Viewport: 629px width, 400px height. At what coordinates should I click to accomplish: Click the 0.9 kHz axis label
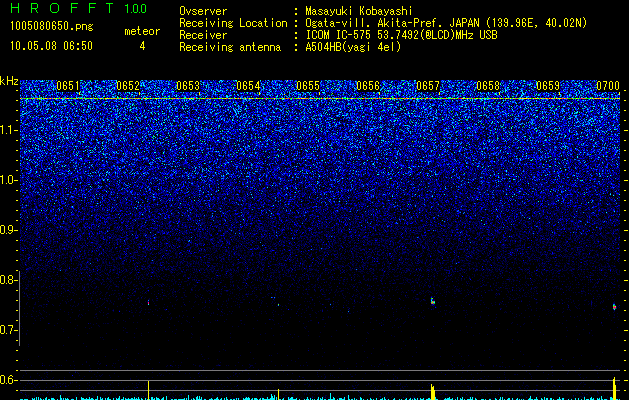[8, 230]
